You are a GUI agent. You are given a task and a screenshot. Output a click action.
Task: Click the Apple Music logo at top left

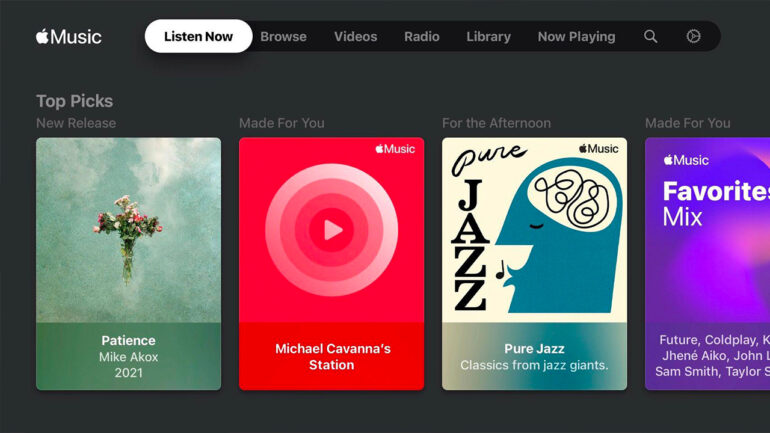click(x=69, y=37)
